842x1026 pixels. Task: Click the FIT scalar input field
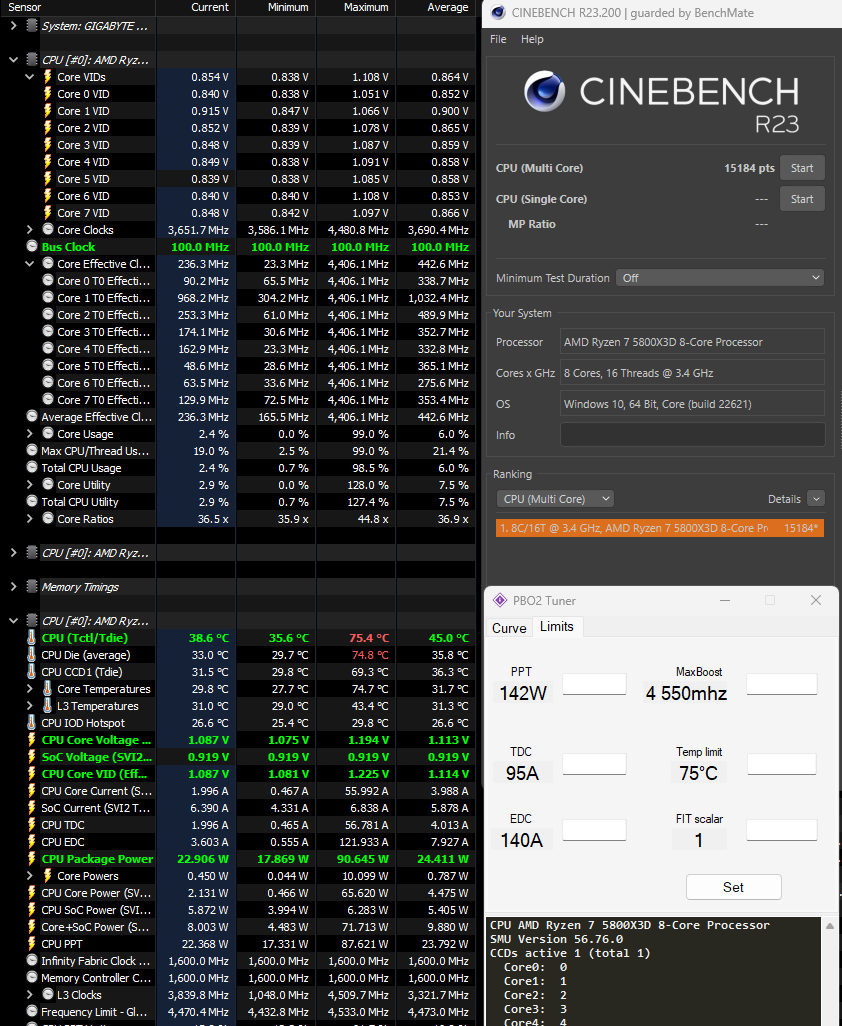tap(782, 830)
